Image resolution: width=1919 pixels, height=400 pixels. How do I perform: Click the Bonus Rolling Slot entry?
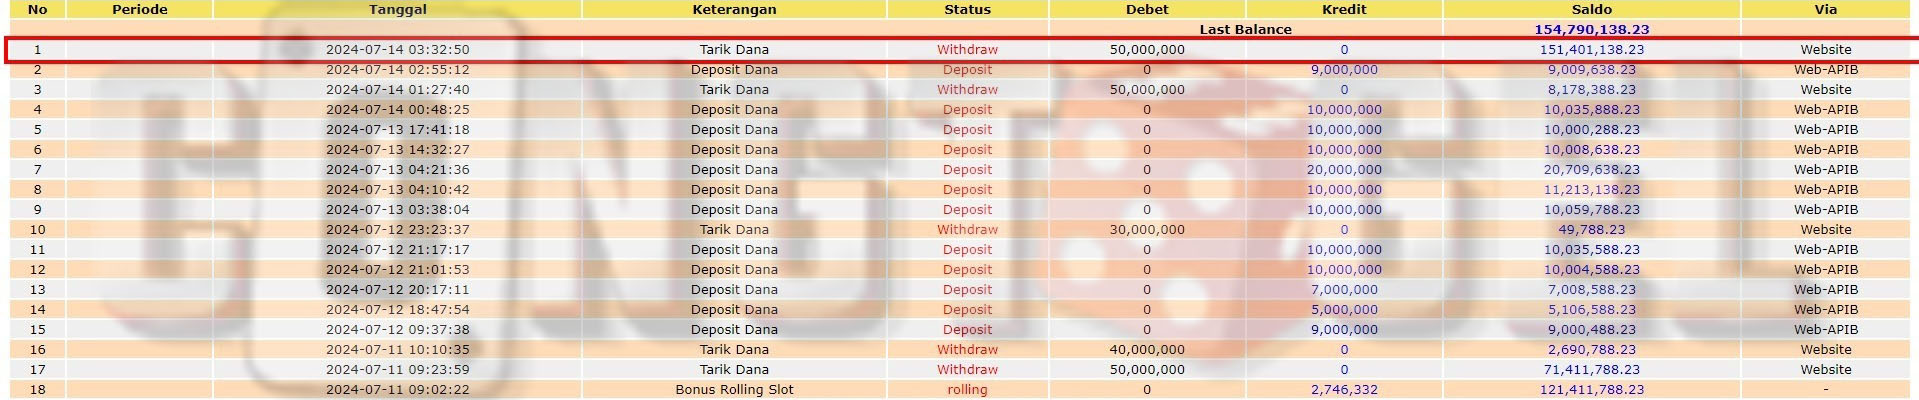pos(734,390)
